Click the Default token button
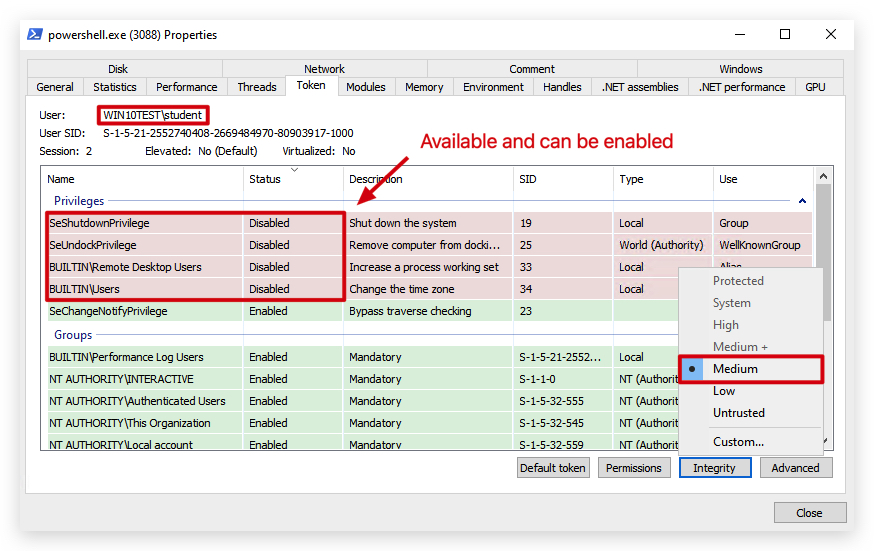 553,468
